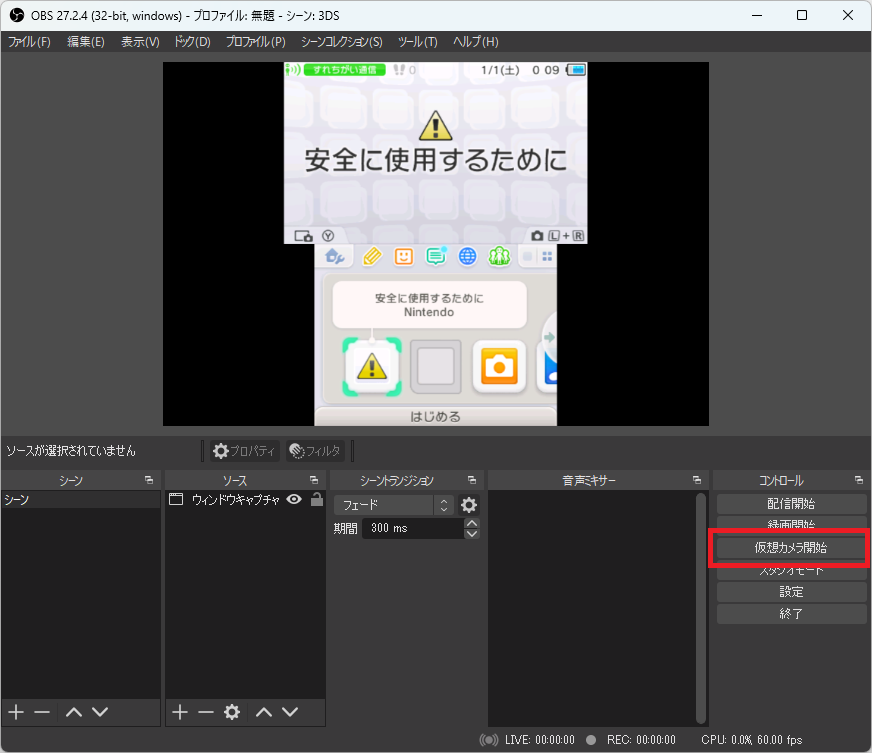Toggle visibility eye of ウィンドウキャプチャ
872x753 pixels.
tap(294, 499)
